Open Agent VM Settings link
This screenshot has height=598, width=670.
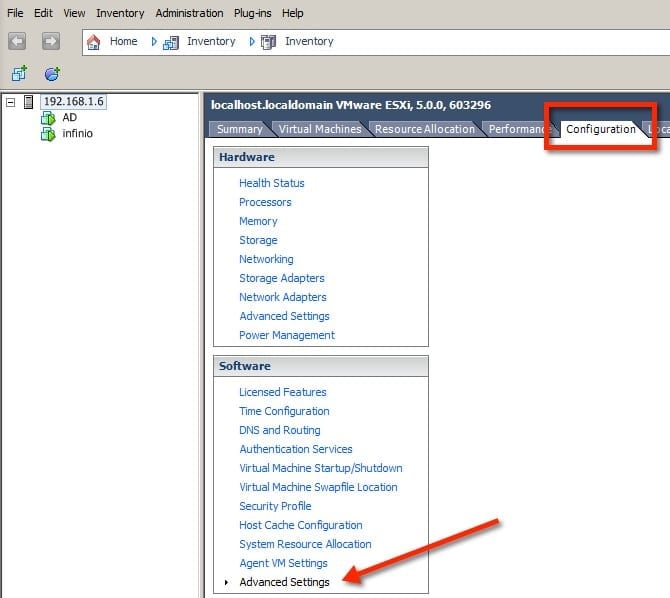pyautogui.click(x=284, y=563)
